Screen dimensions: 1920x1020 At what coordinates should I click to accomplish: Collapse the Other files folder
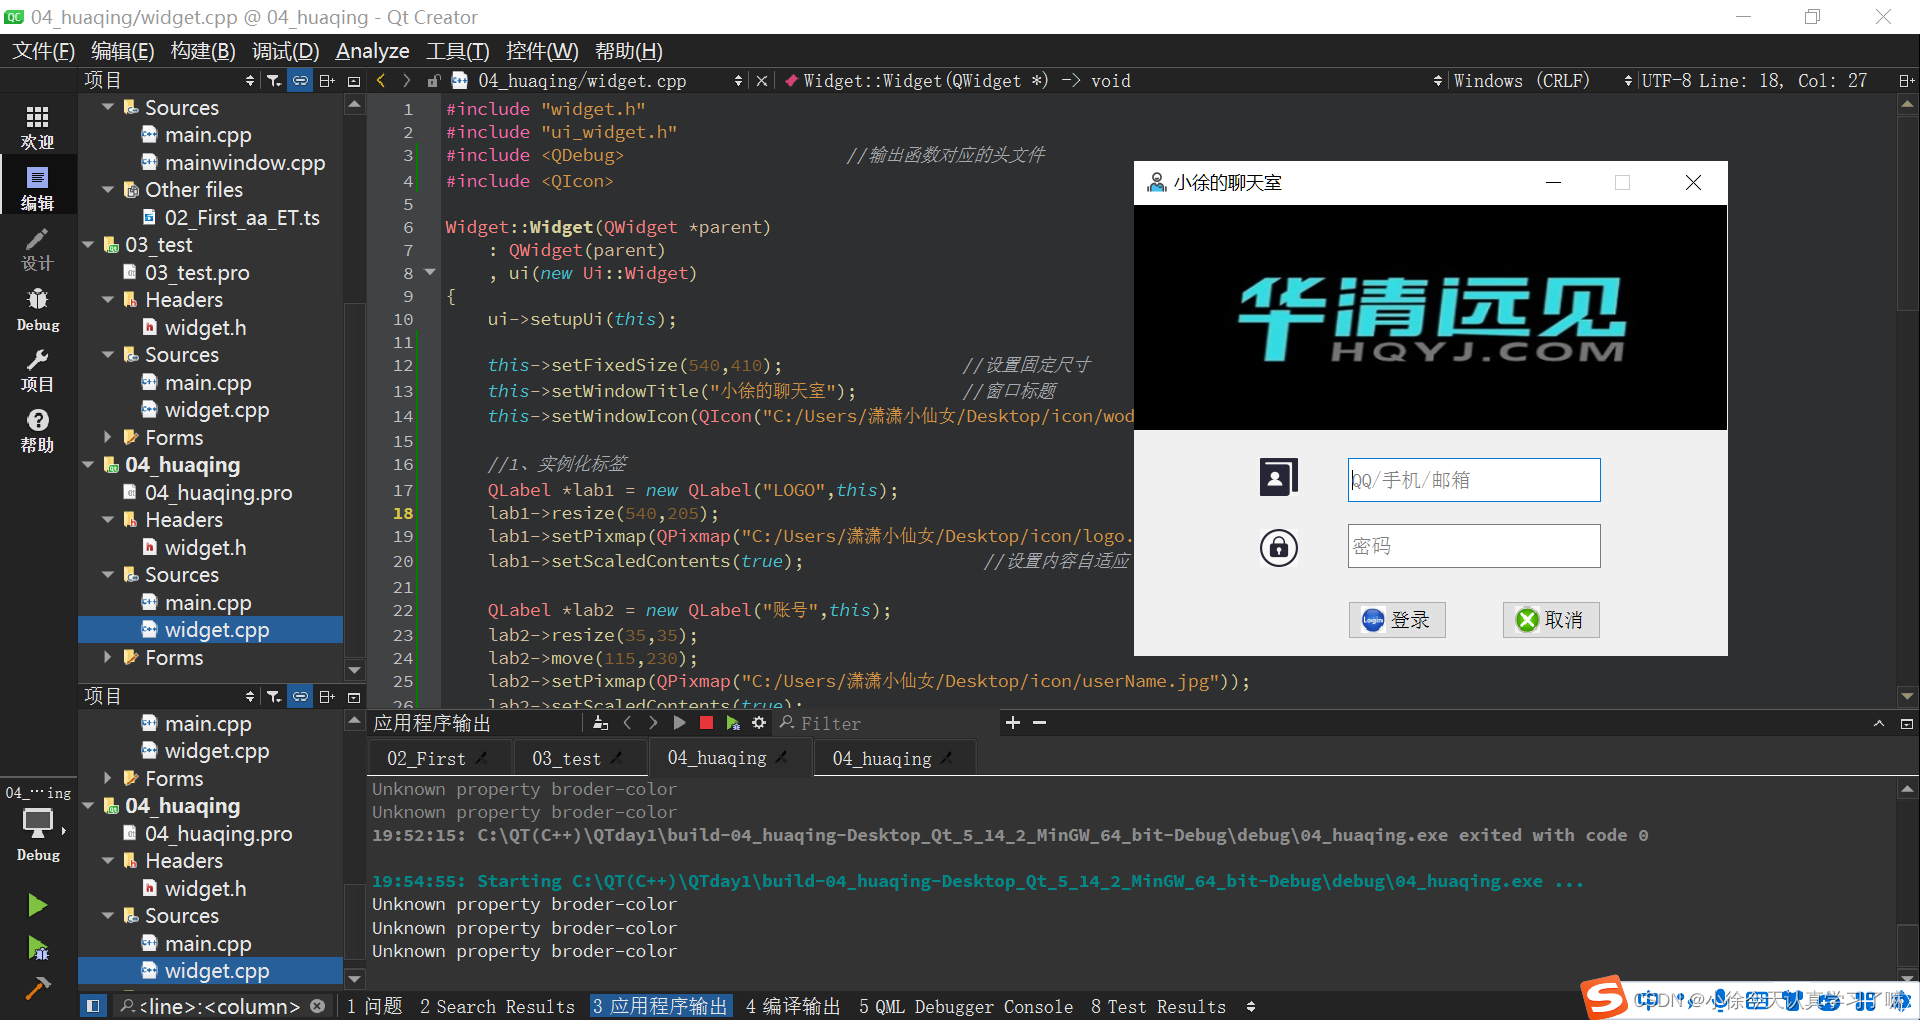[108, 189]
